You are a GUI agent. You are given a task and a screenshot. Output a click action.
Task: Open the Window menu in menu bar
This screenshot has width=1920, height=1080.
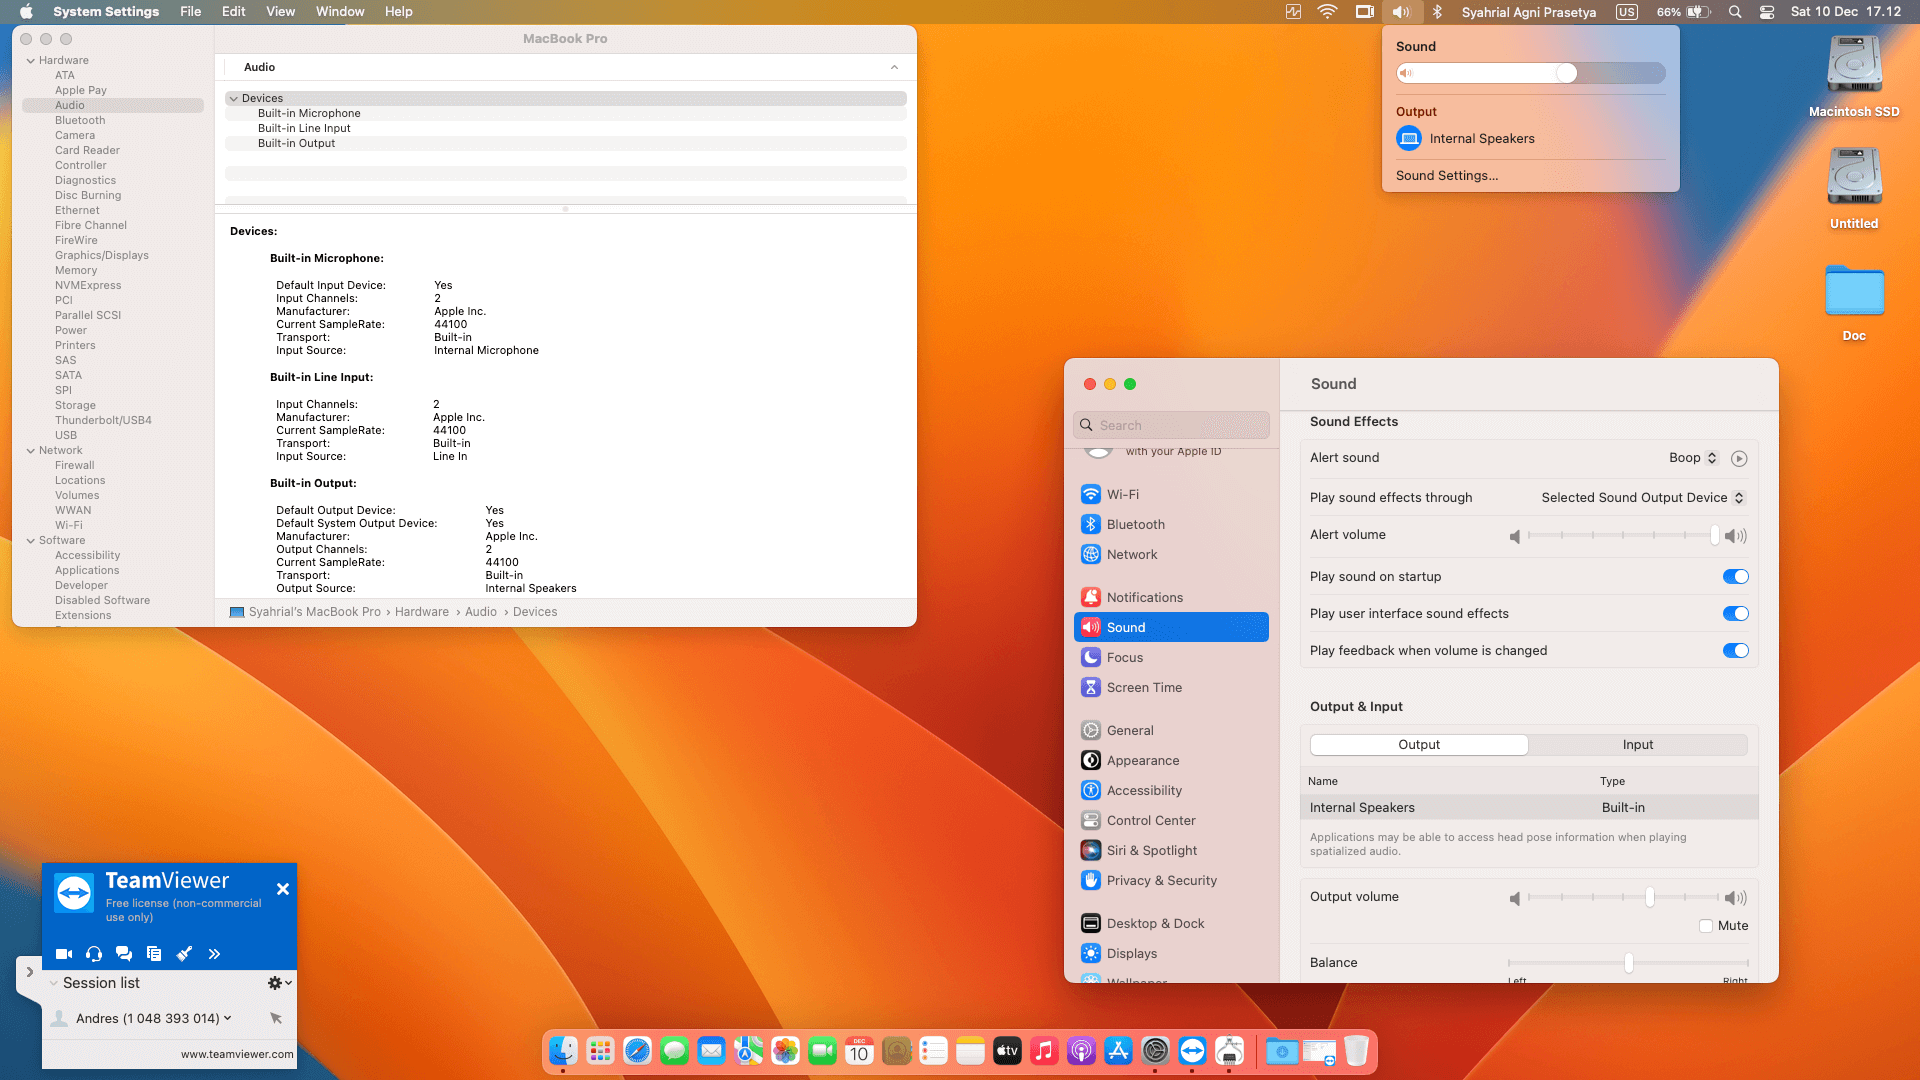click(x=340, y=12)
